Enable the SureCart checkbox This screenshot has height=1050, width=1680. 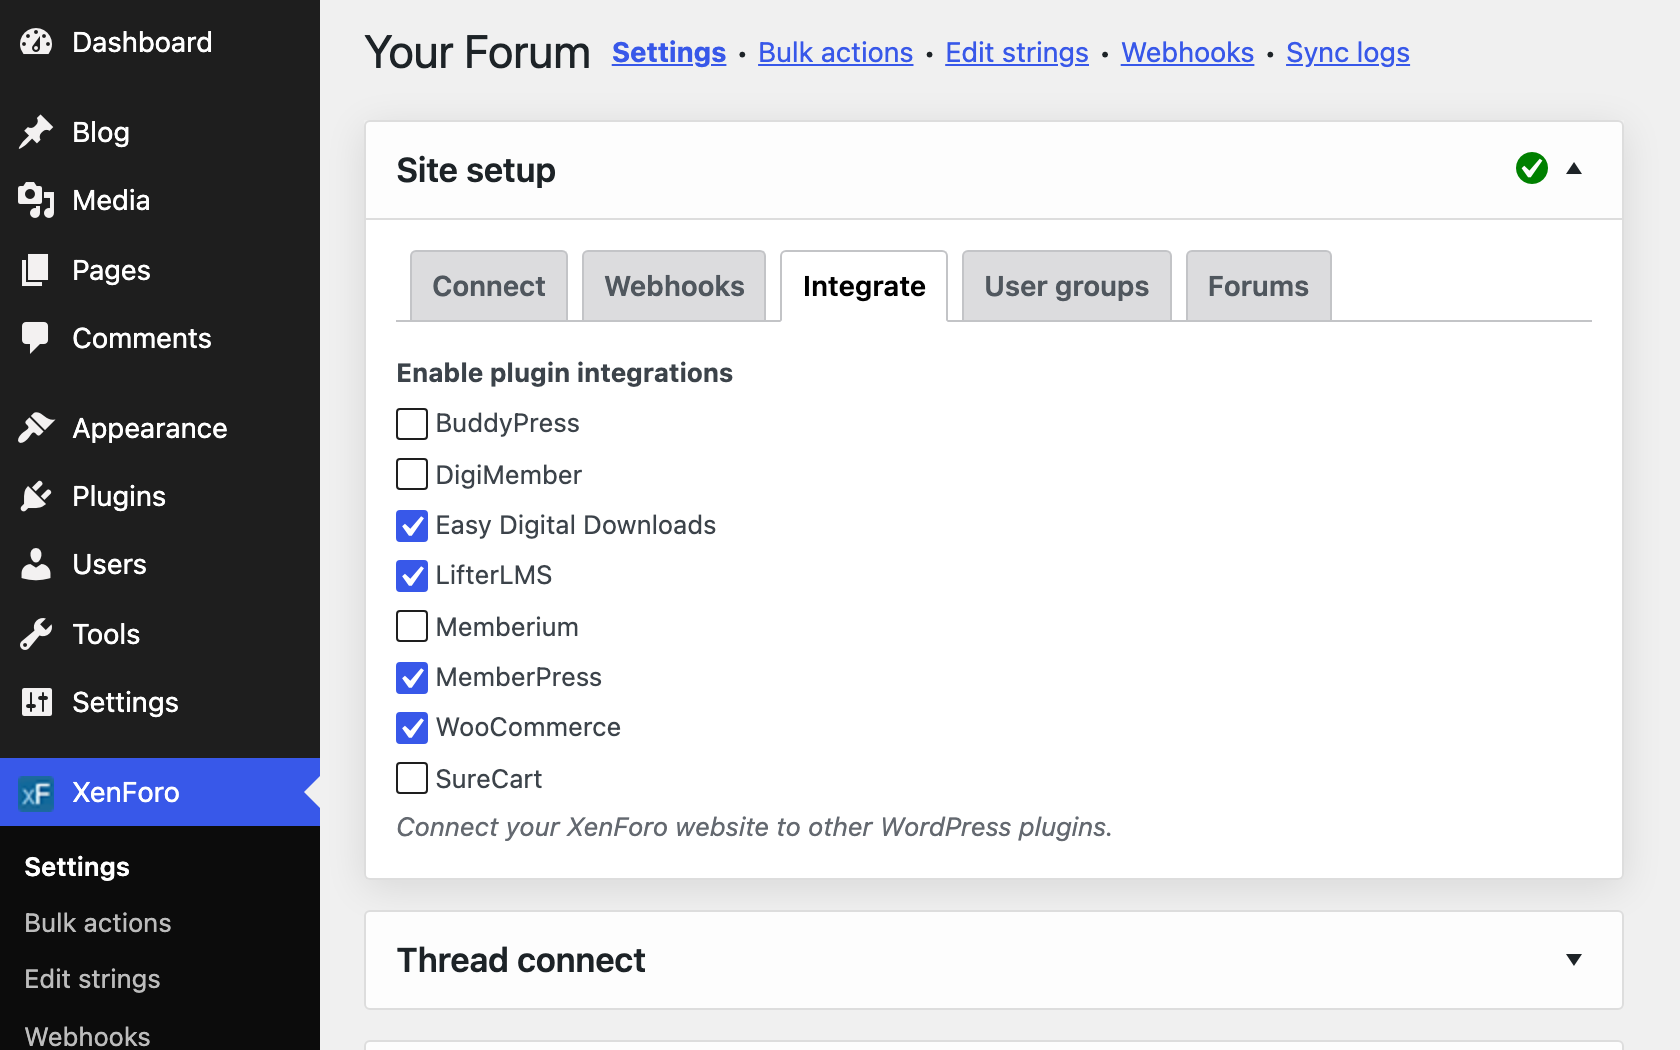(412, 778)
